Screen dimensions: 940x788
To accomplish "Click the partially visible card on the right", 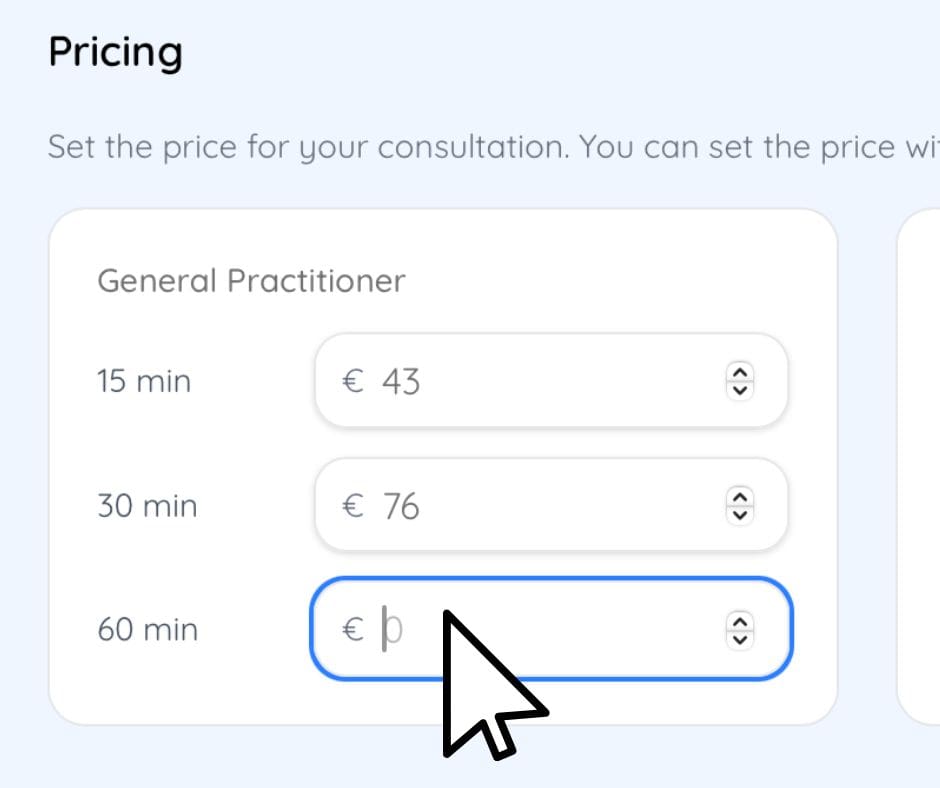I will click(920, 465).
